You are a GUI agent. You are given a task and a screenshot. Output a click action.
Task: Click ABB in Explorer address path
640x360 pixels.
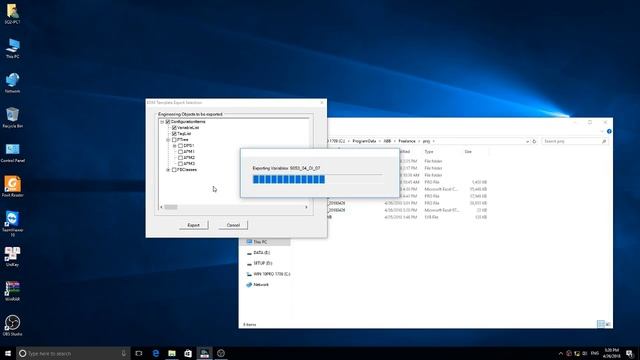(x=387, y=141)
